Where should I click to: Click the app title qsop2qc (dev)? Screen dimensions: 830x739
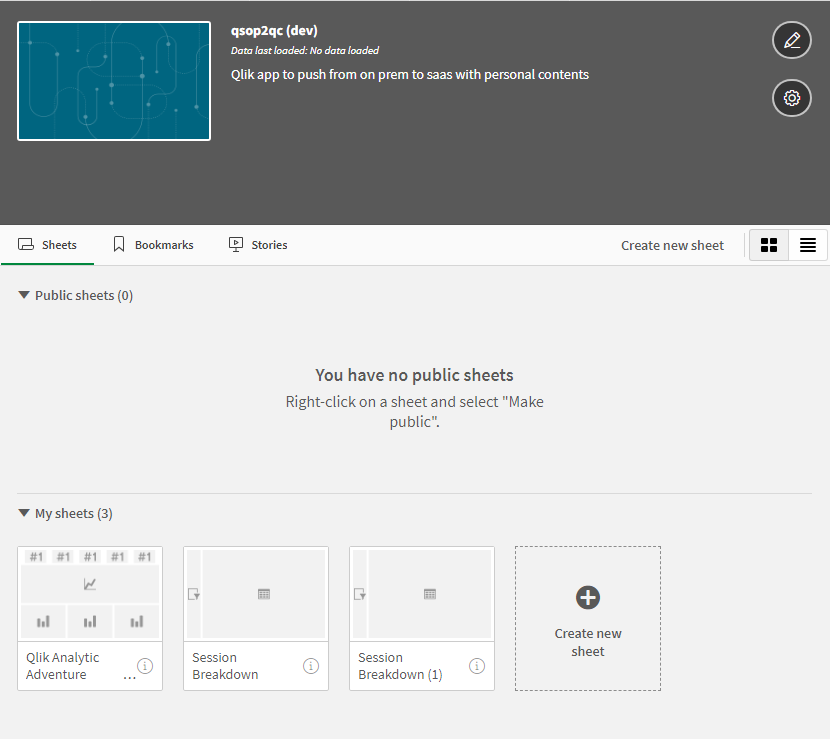pyautogui.click(x=274, y=31)
